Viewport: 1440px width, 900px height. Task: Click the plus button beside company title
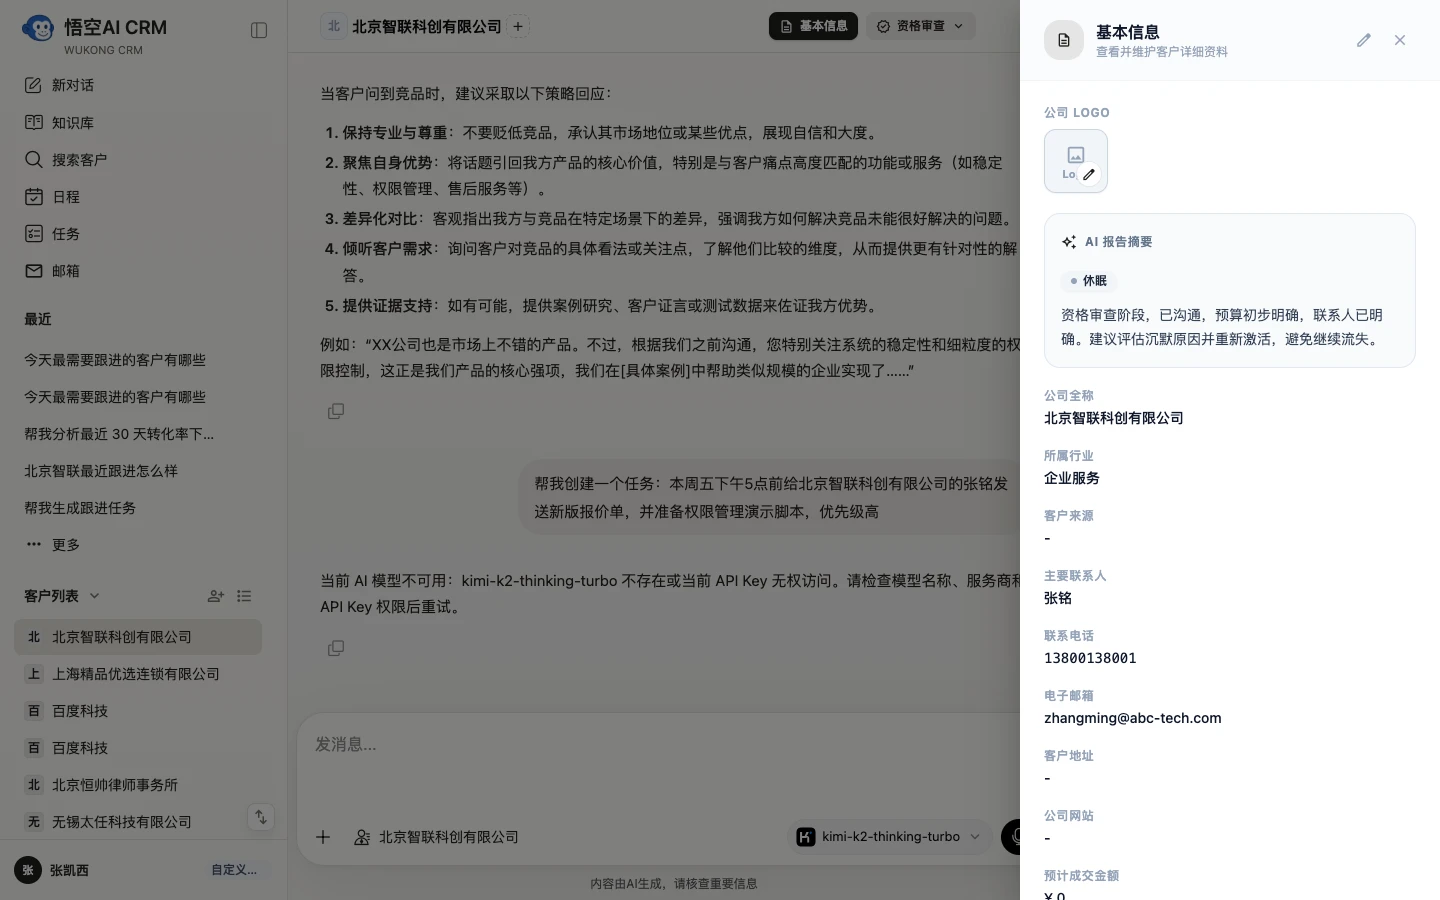pyautogui.click(x=518, y=27)
